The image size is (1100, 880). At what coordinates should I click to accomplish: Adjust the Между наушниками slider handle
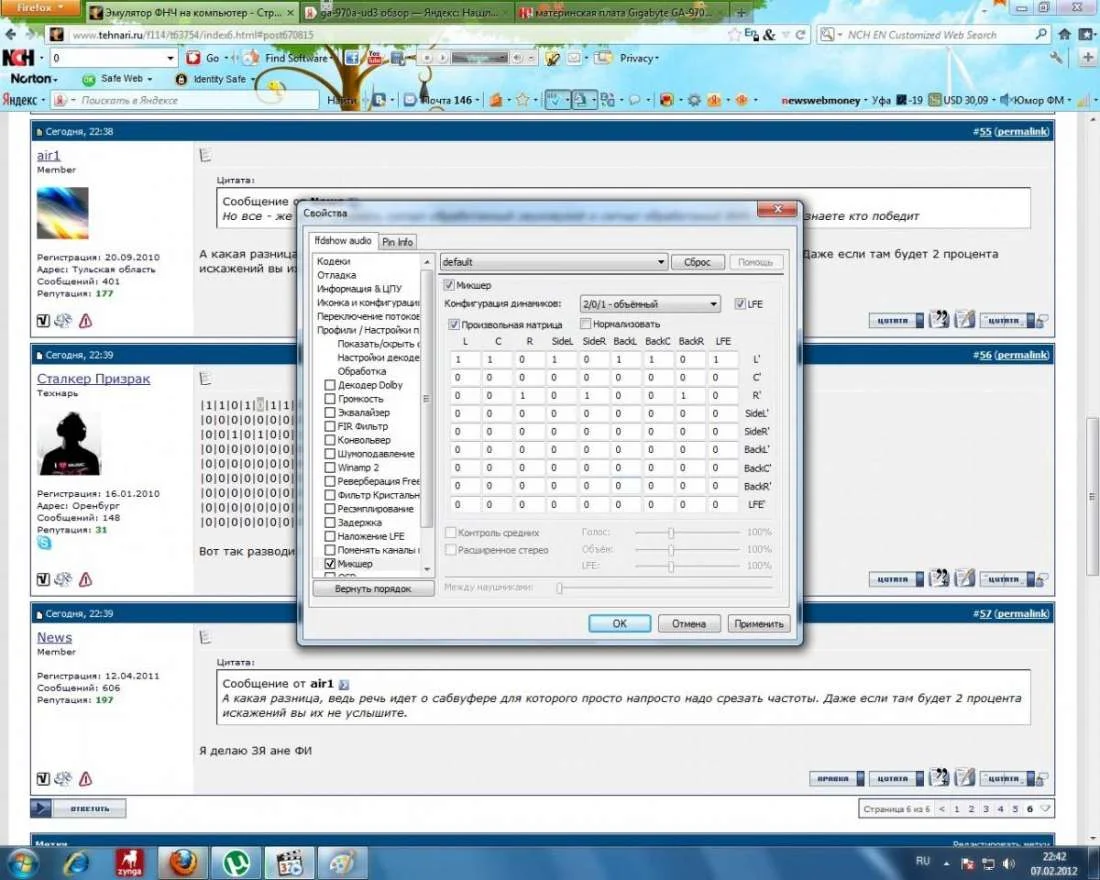tap(560, 588)
